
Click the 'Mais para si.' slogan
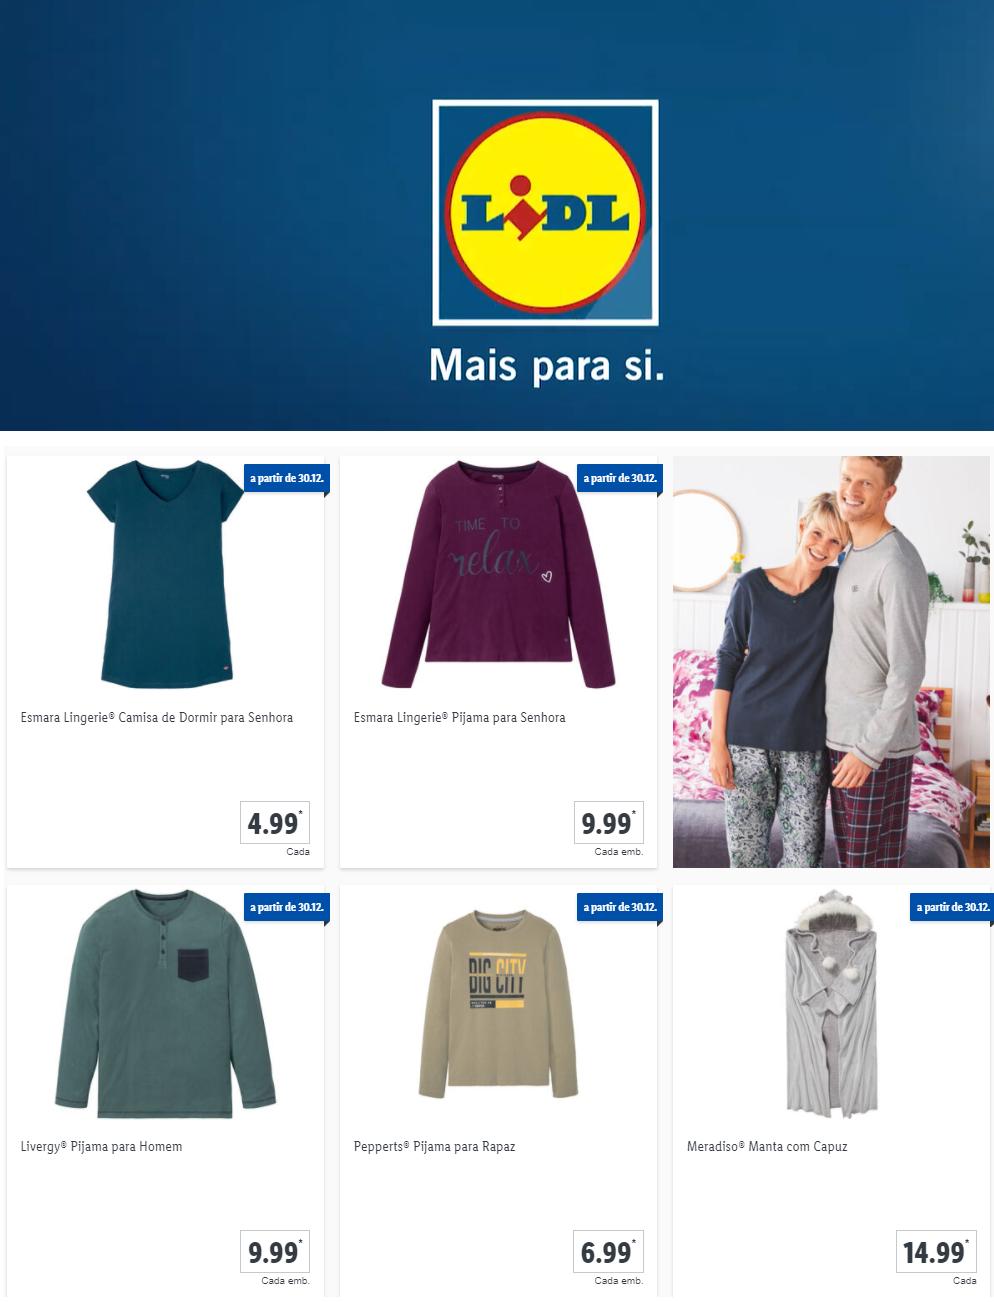click(x=546, y=366)
